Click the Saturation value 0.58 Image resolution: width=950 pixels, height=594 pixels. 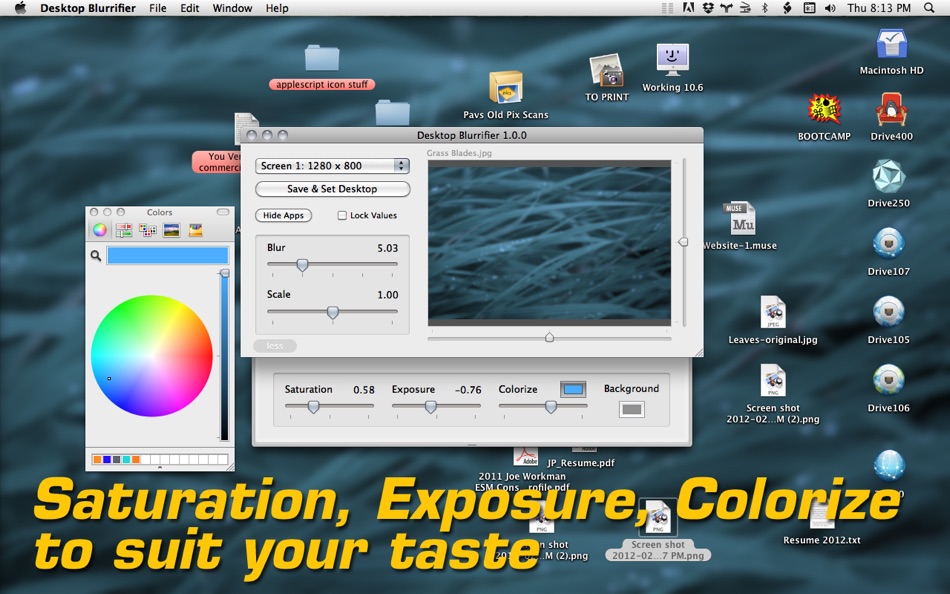[364, 390]
